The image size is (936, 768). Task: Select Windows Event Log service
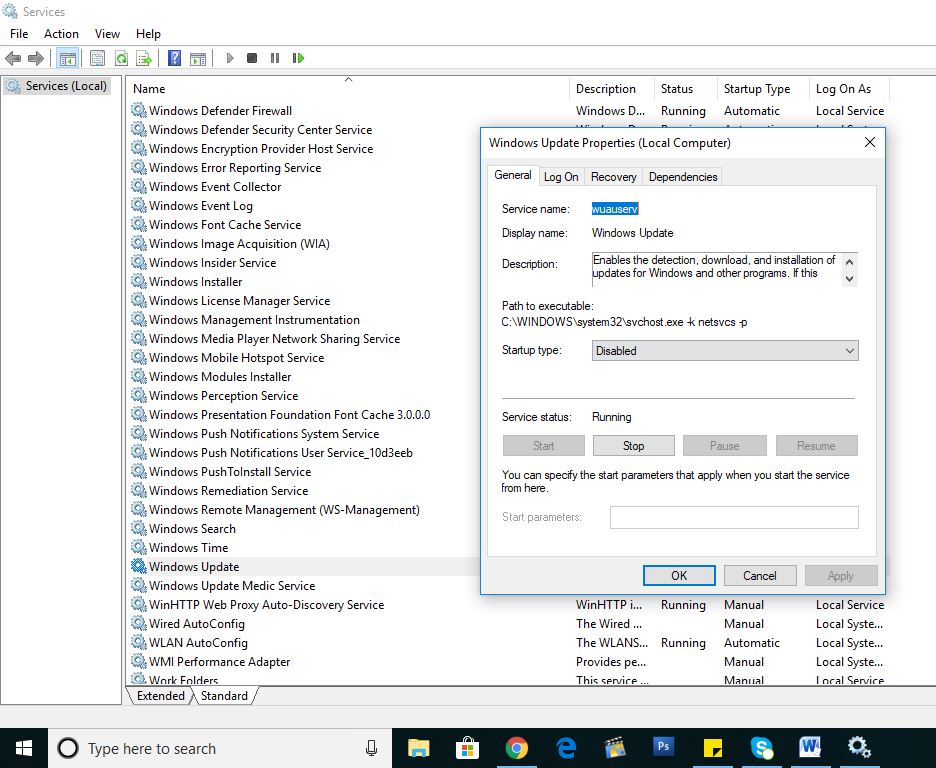pos(201,206)
